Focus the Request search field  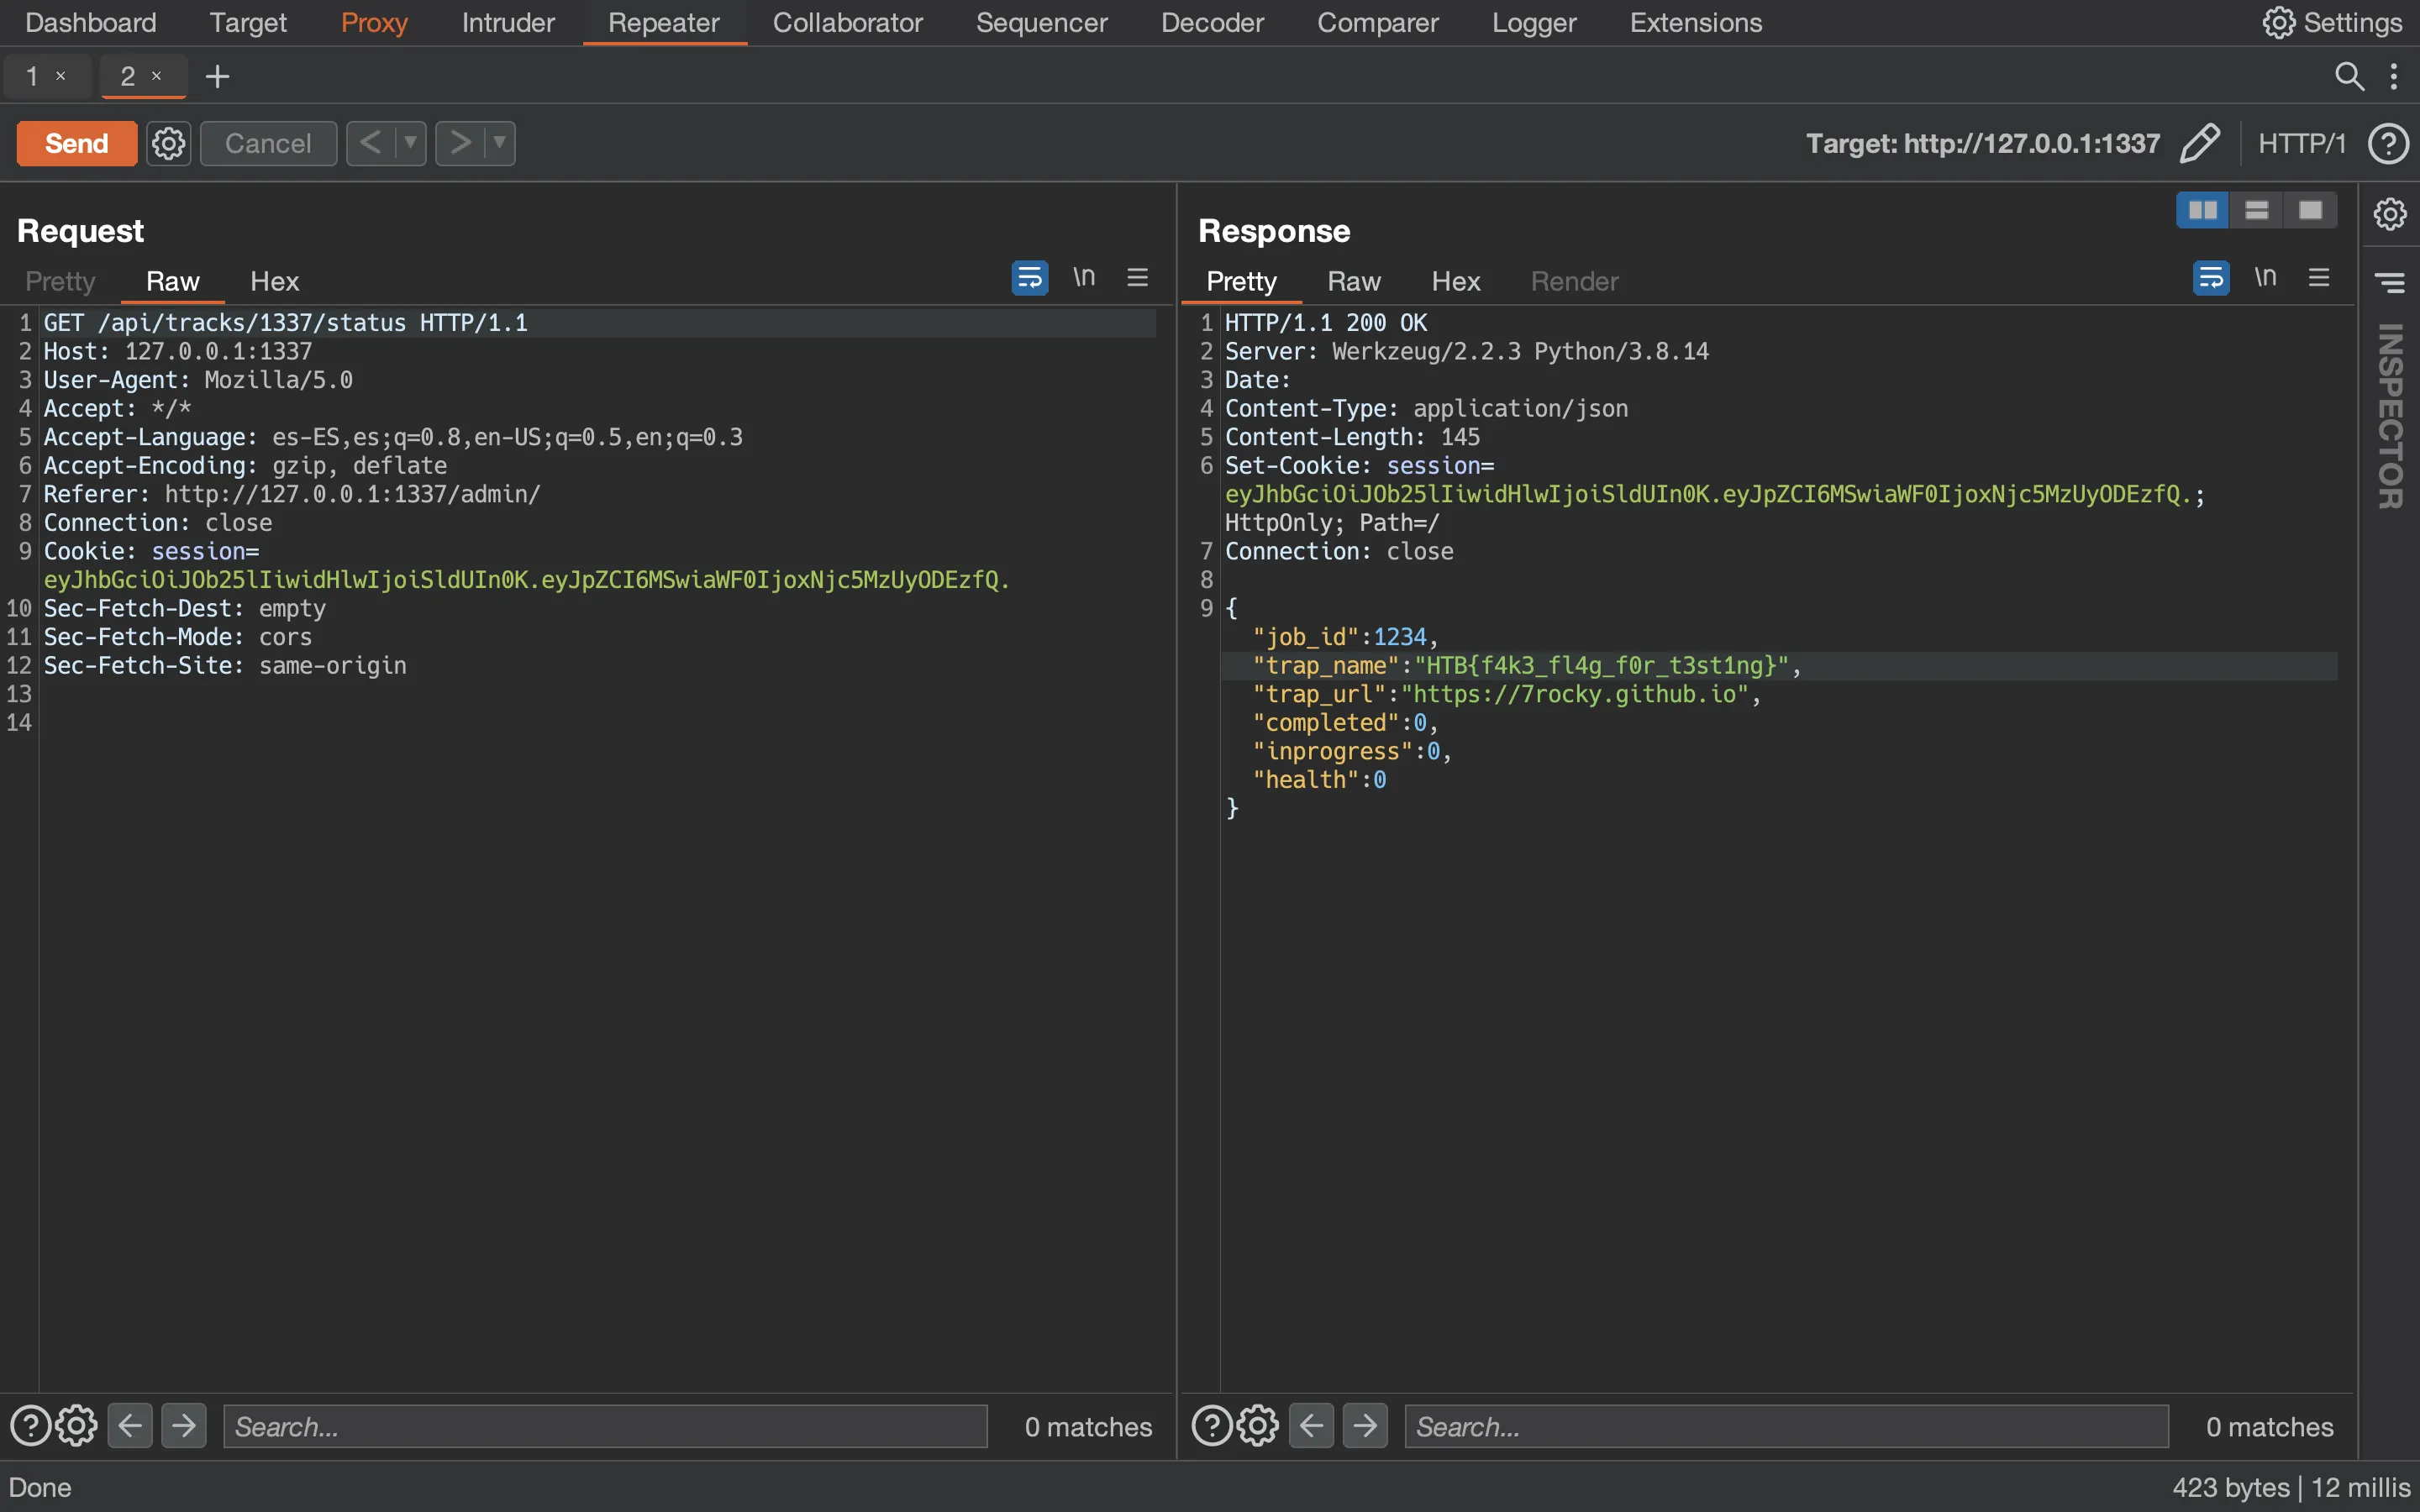click(605, 1426)
